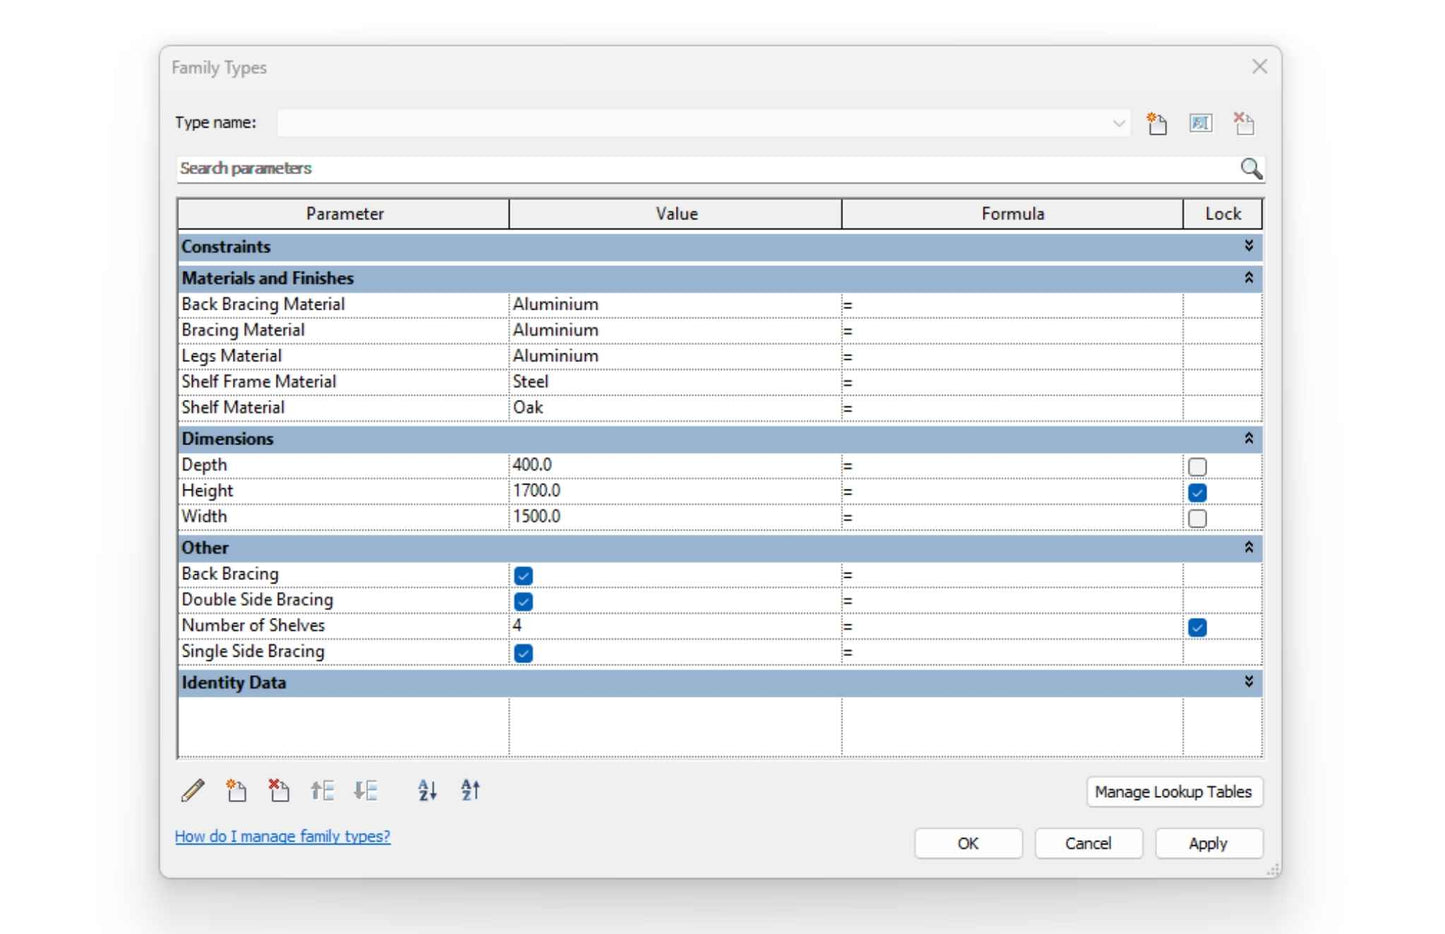Collapse the Materials and Finishes group
Image resolution: width=1445 pixels, height=934 pixels.
click(x=1248, y=278)
